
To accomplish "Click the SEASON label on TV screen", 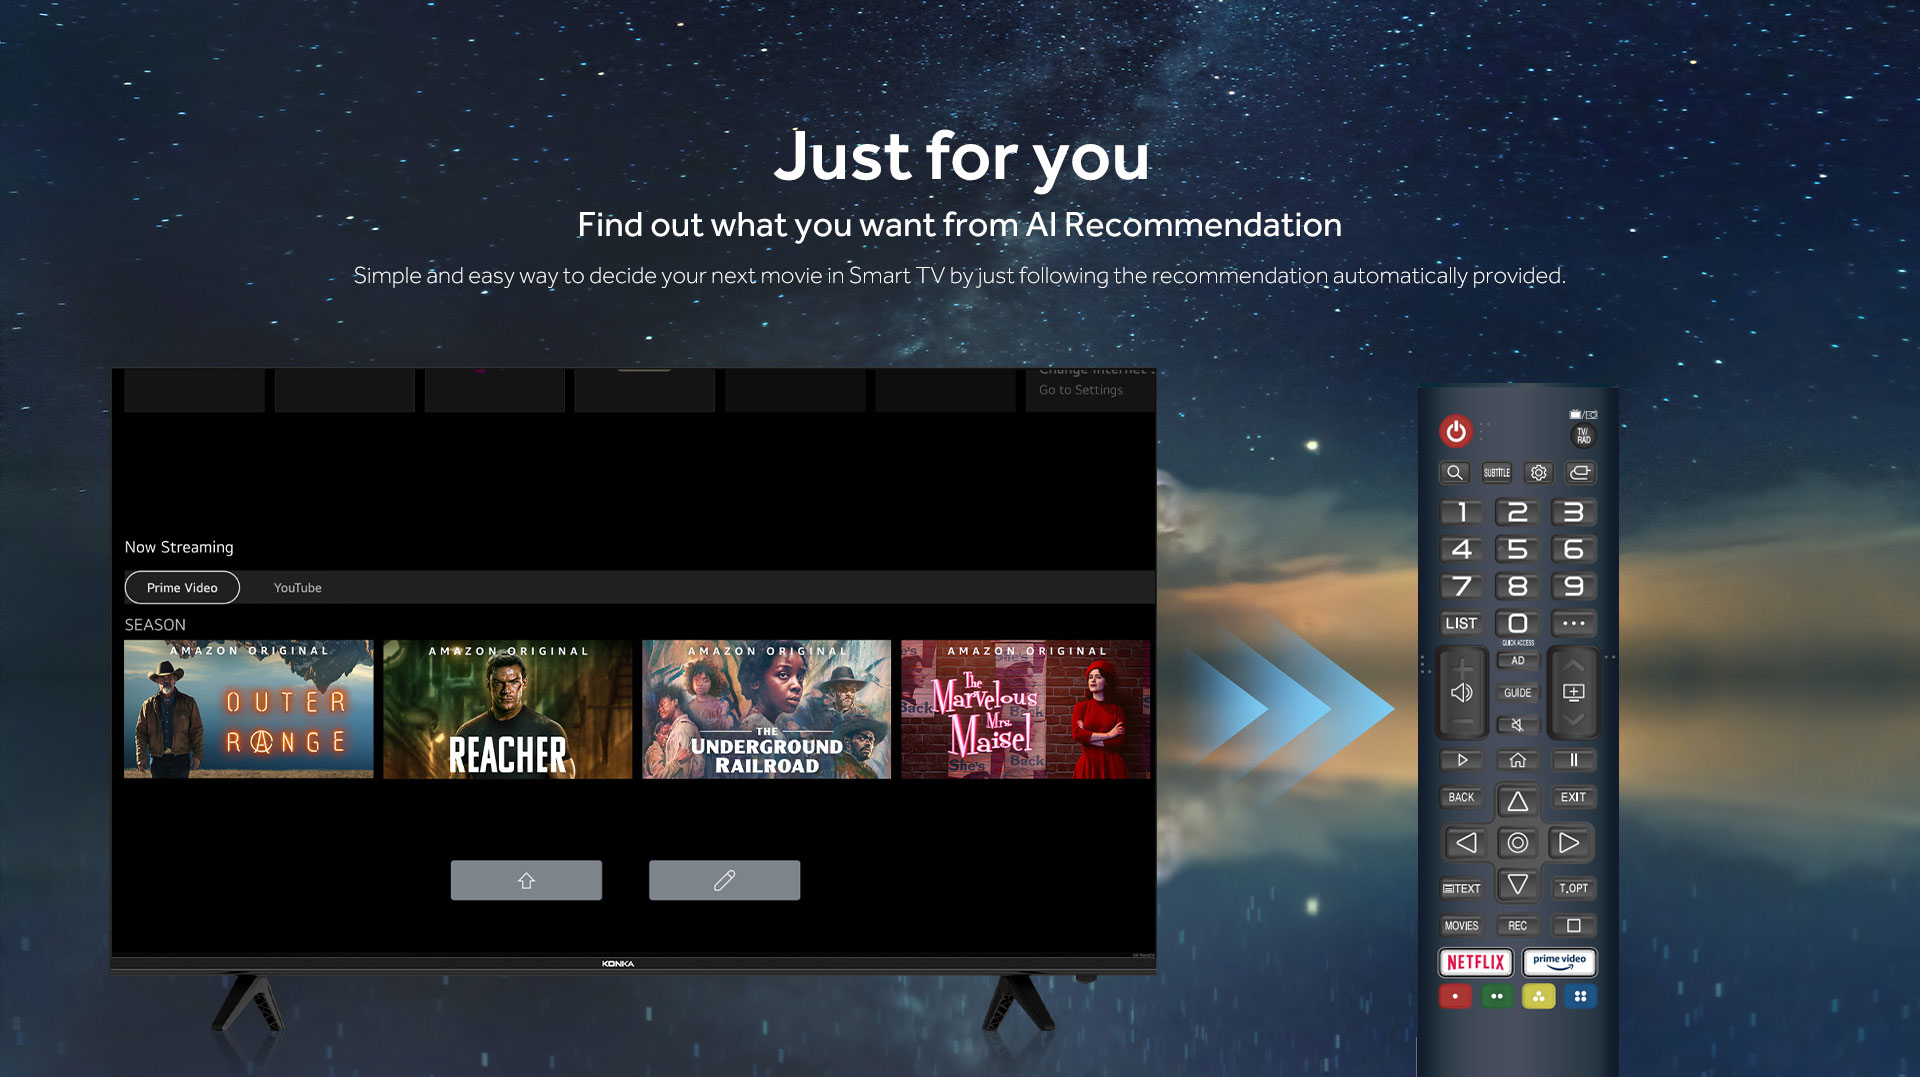I will coord(155,625).
